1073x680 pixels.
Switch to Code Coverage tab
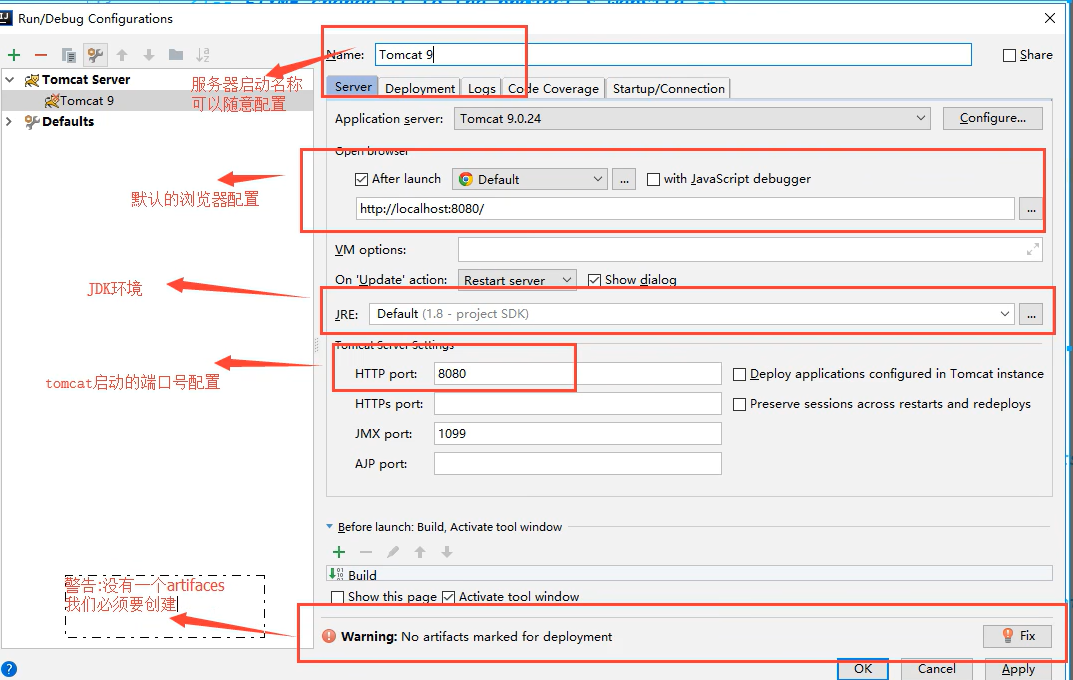point(553,88)
